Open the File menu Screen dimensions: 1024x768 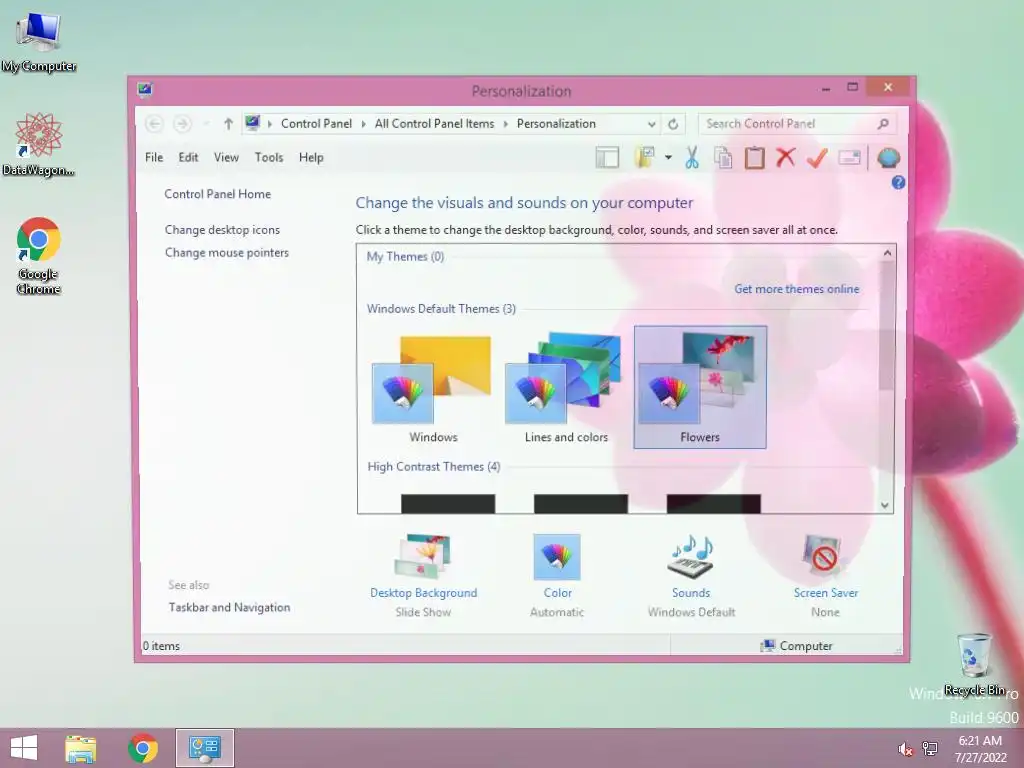[x=154, y=157]
